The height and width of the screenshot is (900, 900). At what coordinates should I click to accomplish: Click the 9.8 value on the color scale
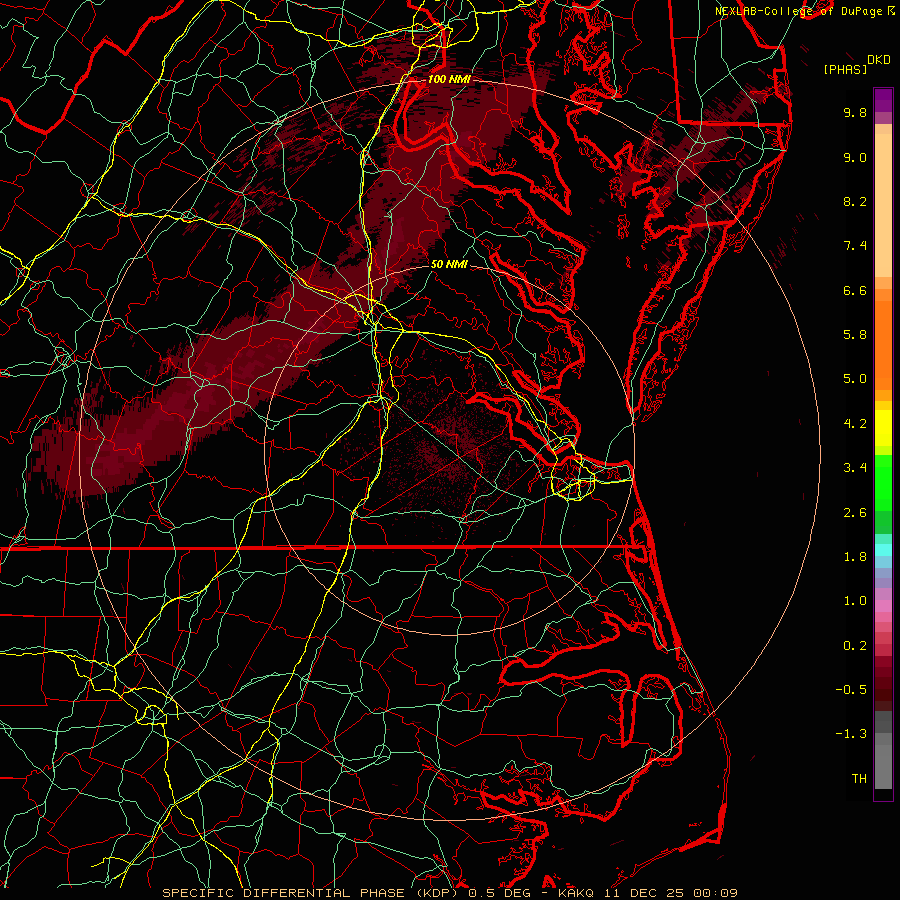click(855, 112)
